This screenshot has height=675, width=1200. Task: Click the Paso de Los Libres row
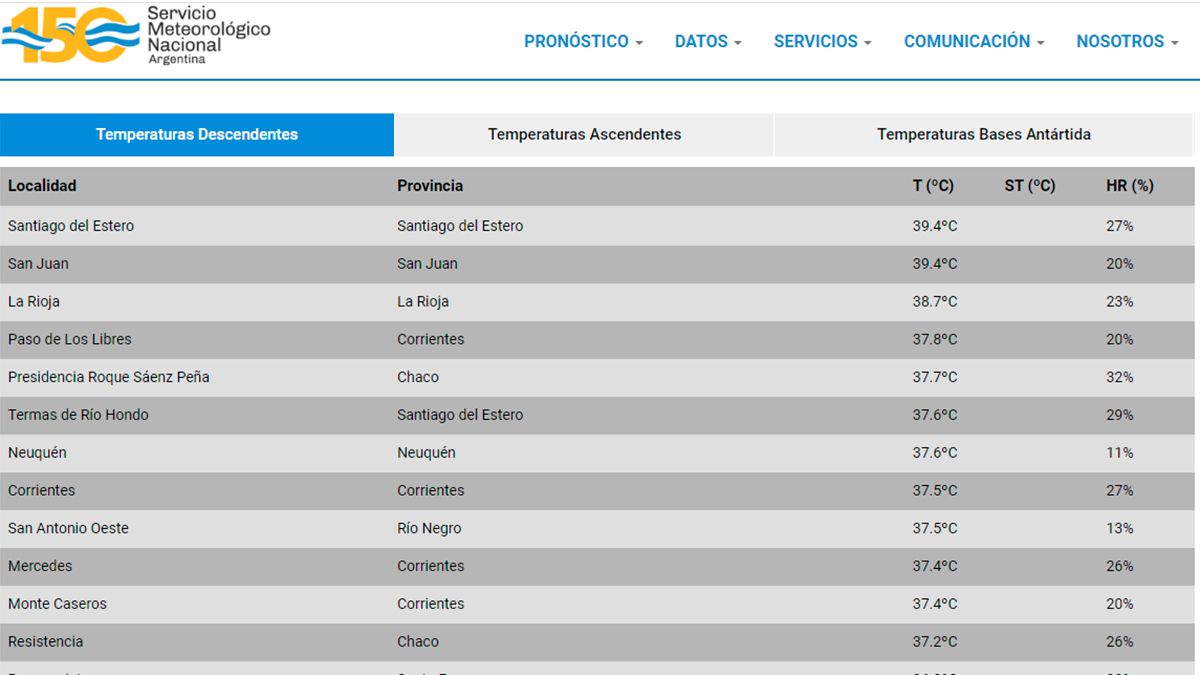coord(70,339)
